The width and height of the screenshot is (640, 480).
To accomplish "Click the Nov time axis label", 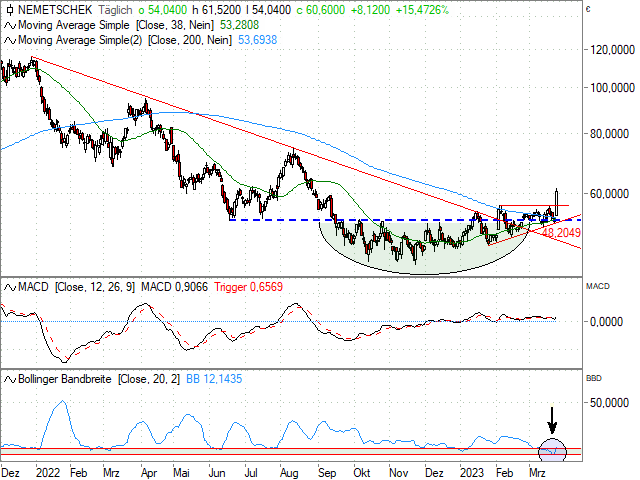I will tap(398, 473).
